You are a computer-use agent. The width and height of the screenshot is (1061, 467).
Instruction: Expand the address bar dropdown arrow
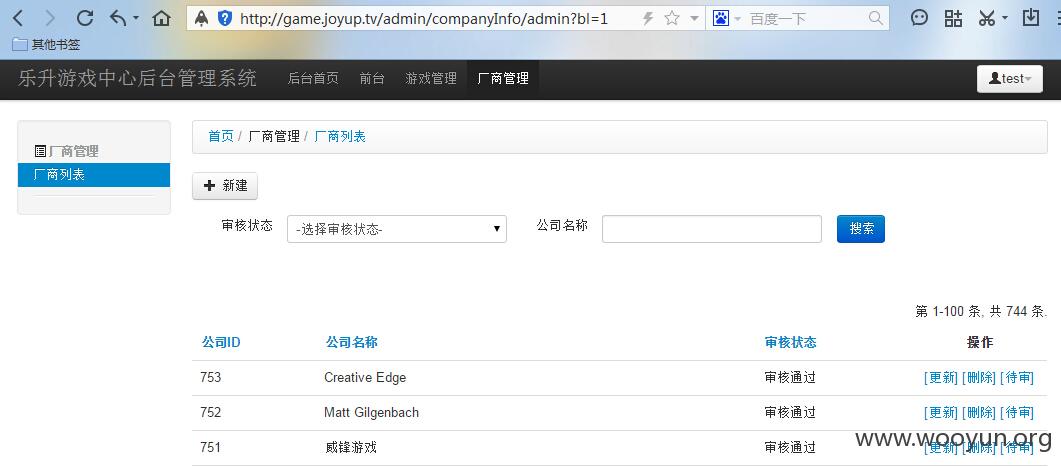694,19
